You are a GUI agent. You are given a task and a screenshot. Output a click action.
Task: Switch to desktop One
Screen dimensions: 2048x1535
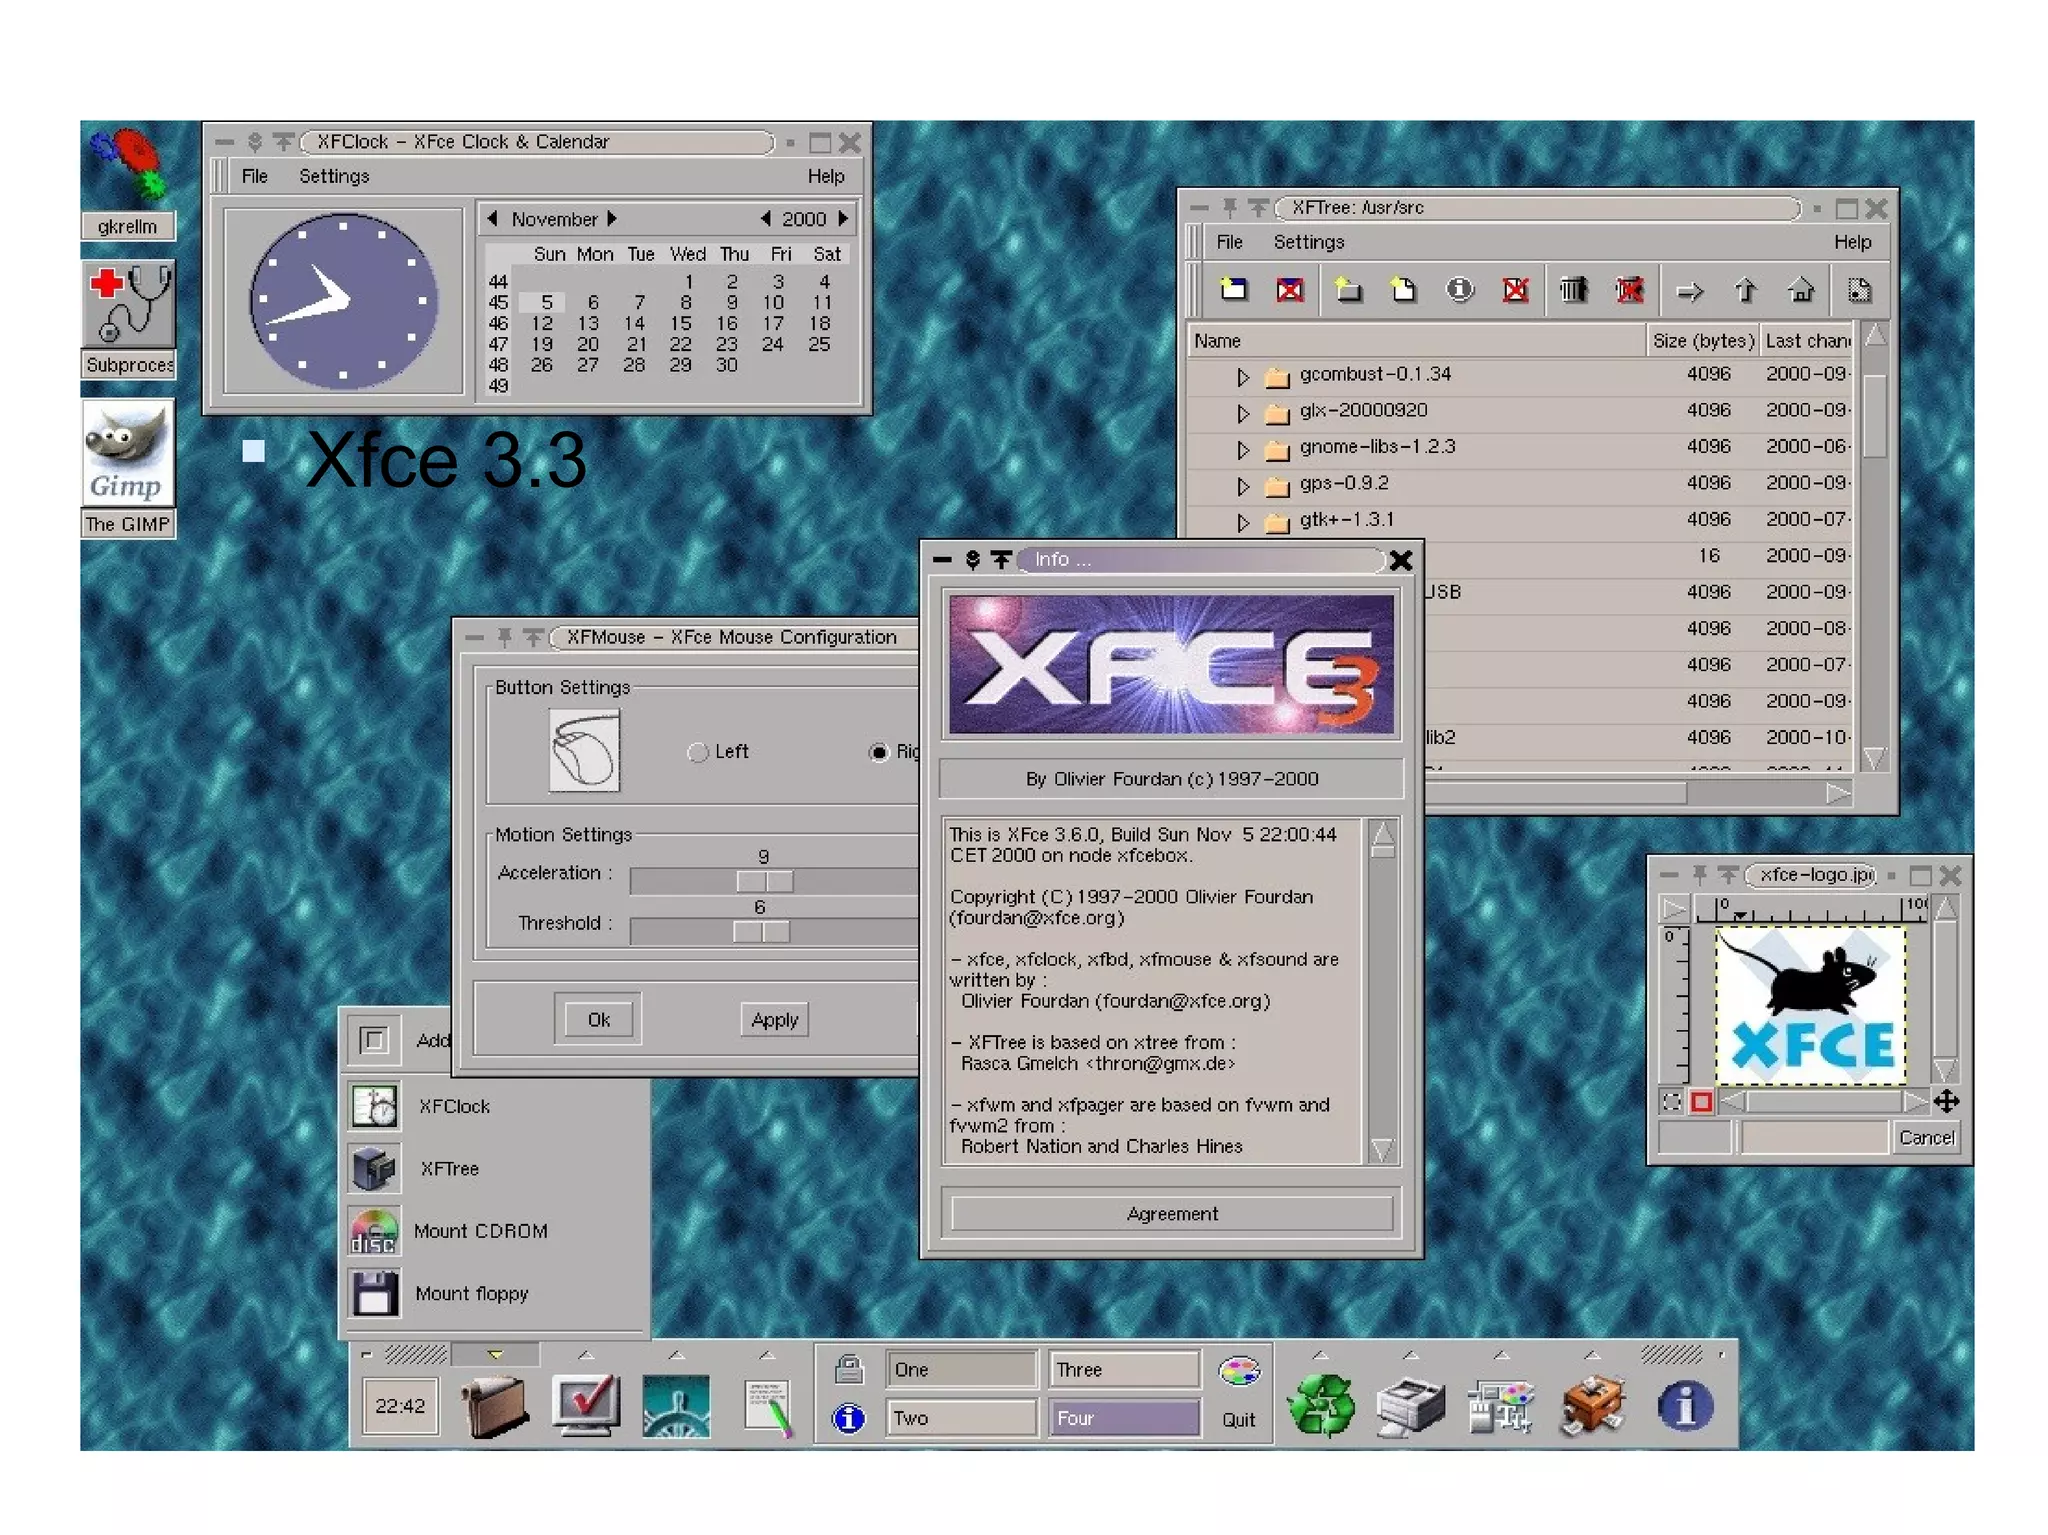[960, 1370]
